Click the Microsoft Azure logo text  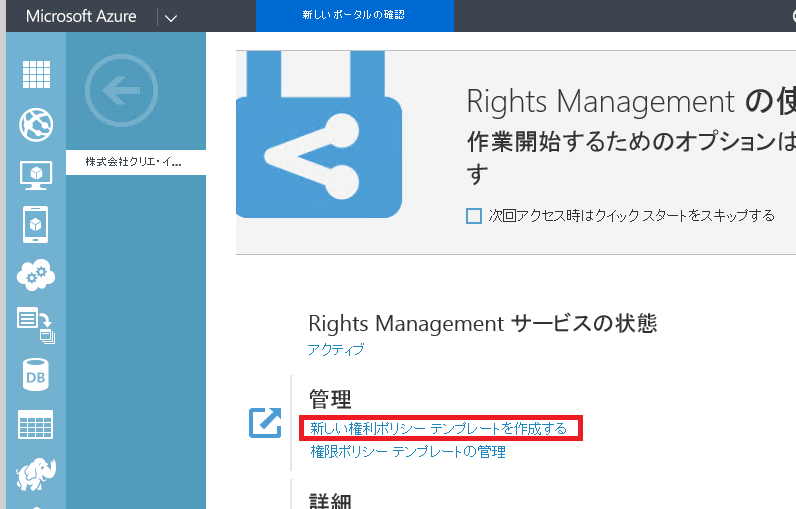(81, 16)
